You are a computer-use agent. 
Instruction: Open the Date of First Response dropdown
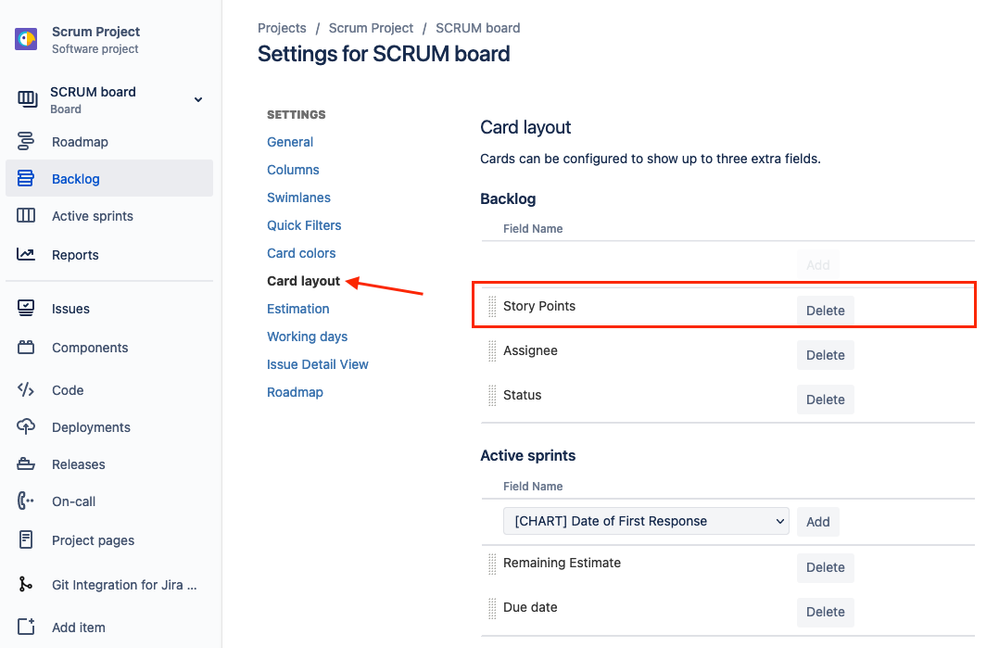click(x=646, y=521)
